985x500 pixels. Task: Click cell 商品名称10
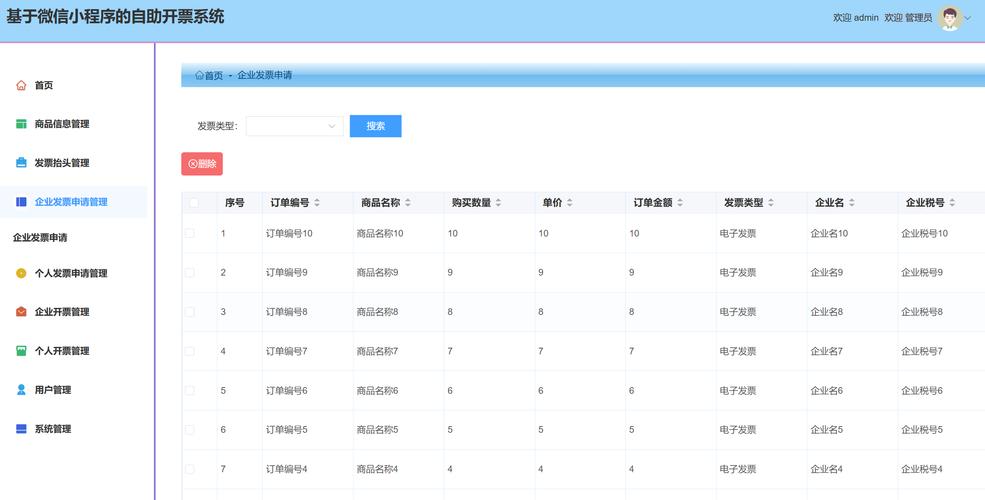[x=380, y=233]
